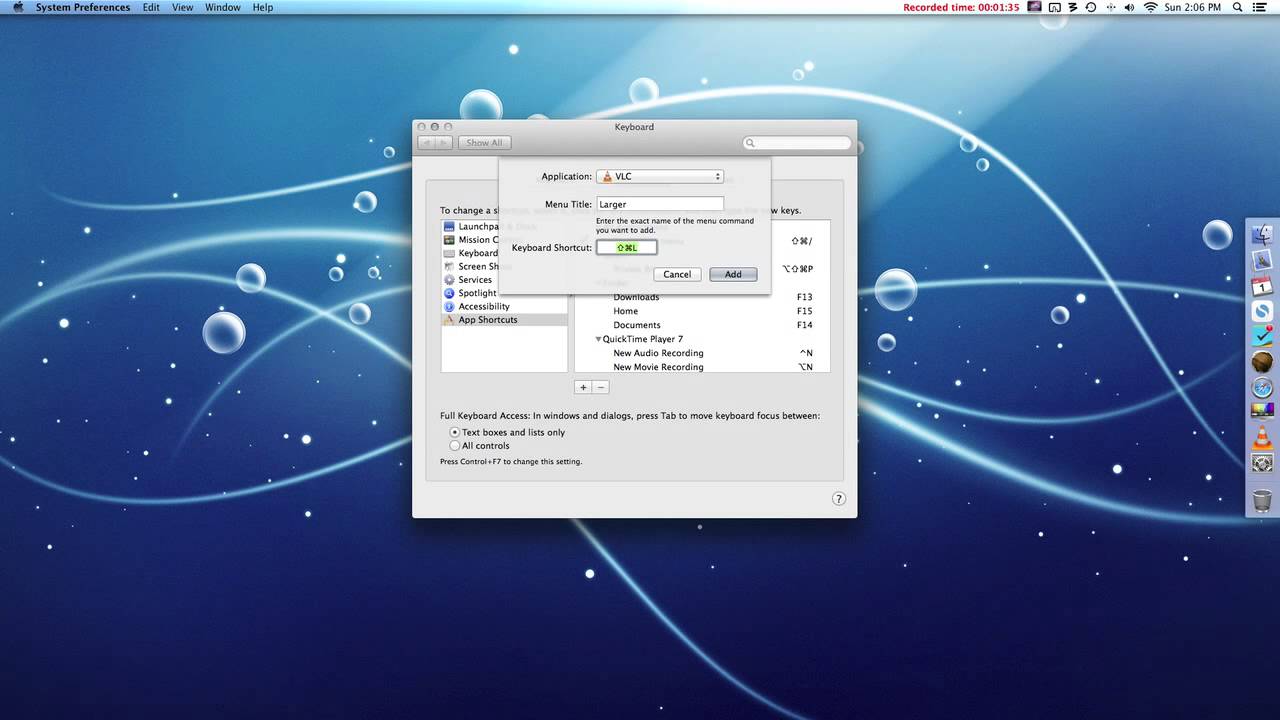
Task: Open Simplenote app in the Dock
Action: (x=1262, y=311)
